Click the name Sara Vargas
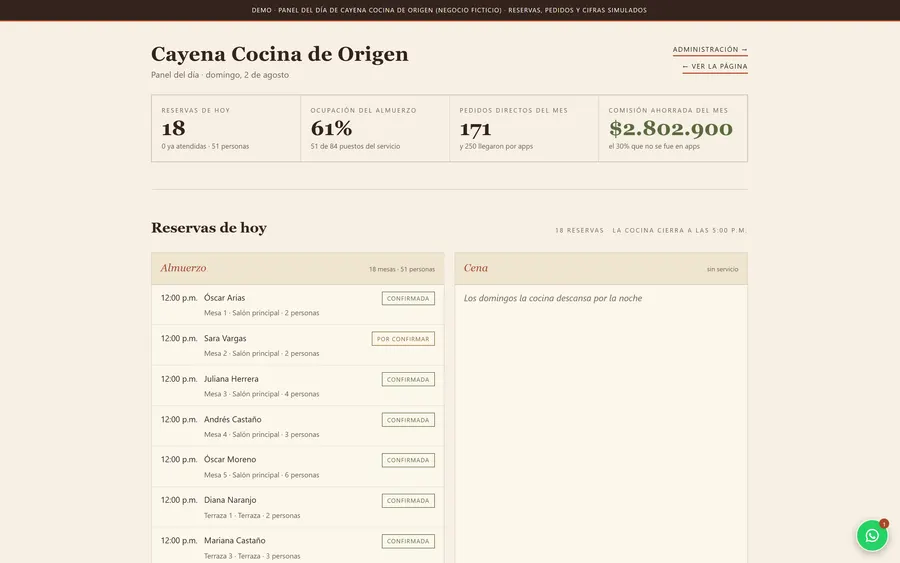 click(225, 339)
